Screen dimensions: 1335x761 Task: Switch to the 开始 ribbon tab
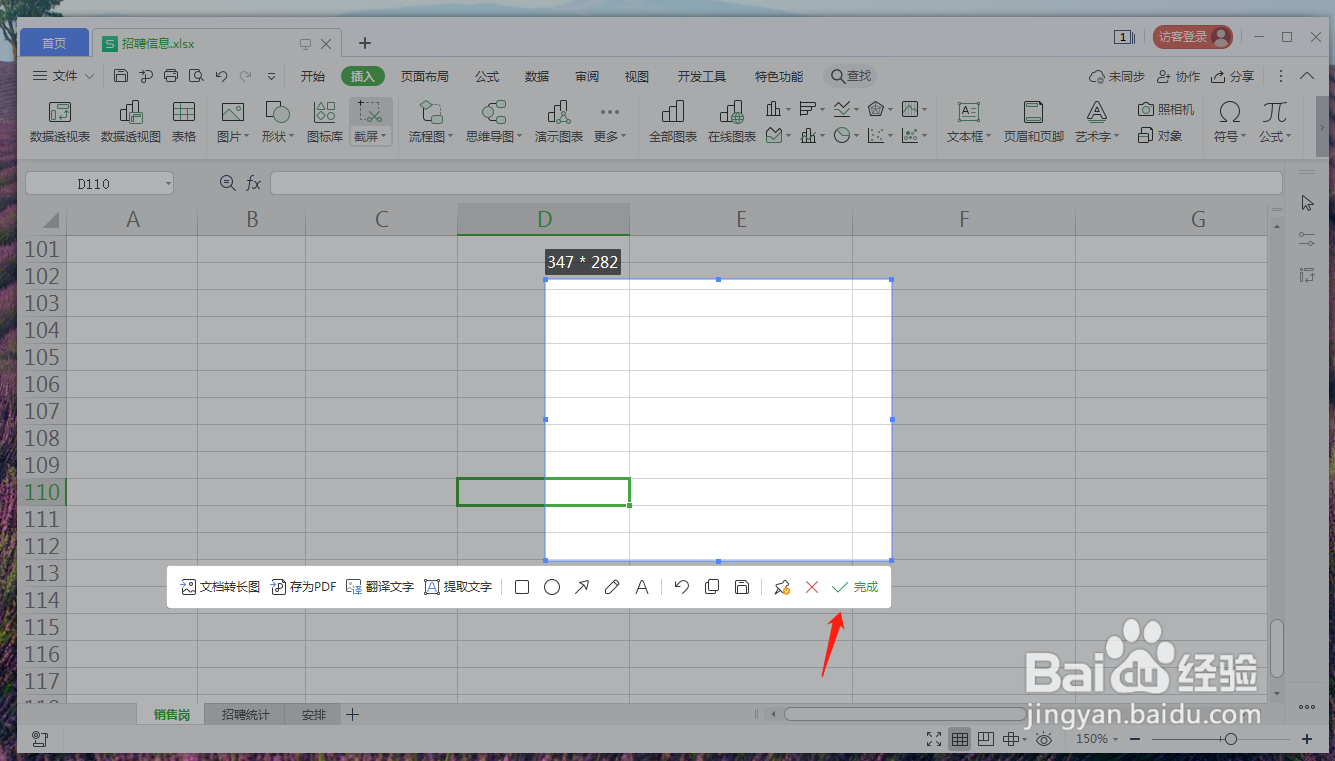tap(313, 76)
